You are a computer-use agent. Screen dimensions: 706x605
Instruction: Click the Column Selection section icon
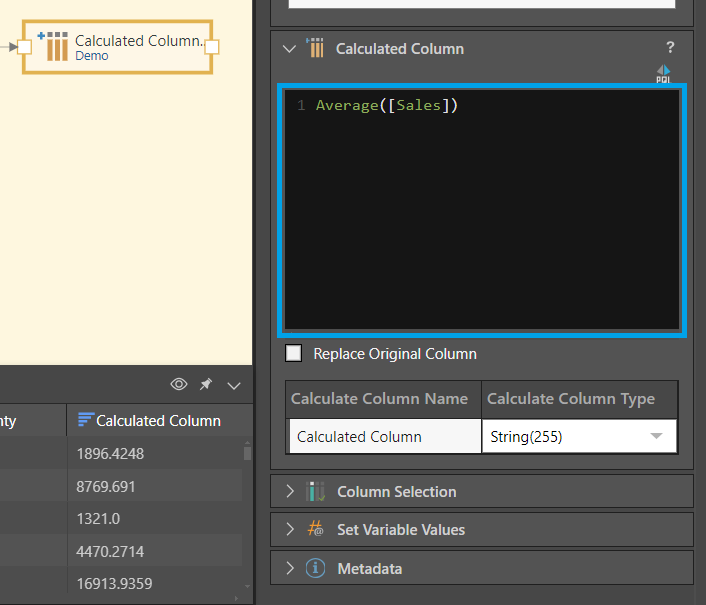(x=316, y=491)
